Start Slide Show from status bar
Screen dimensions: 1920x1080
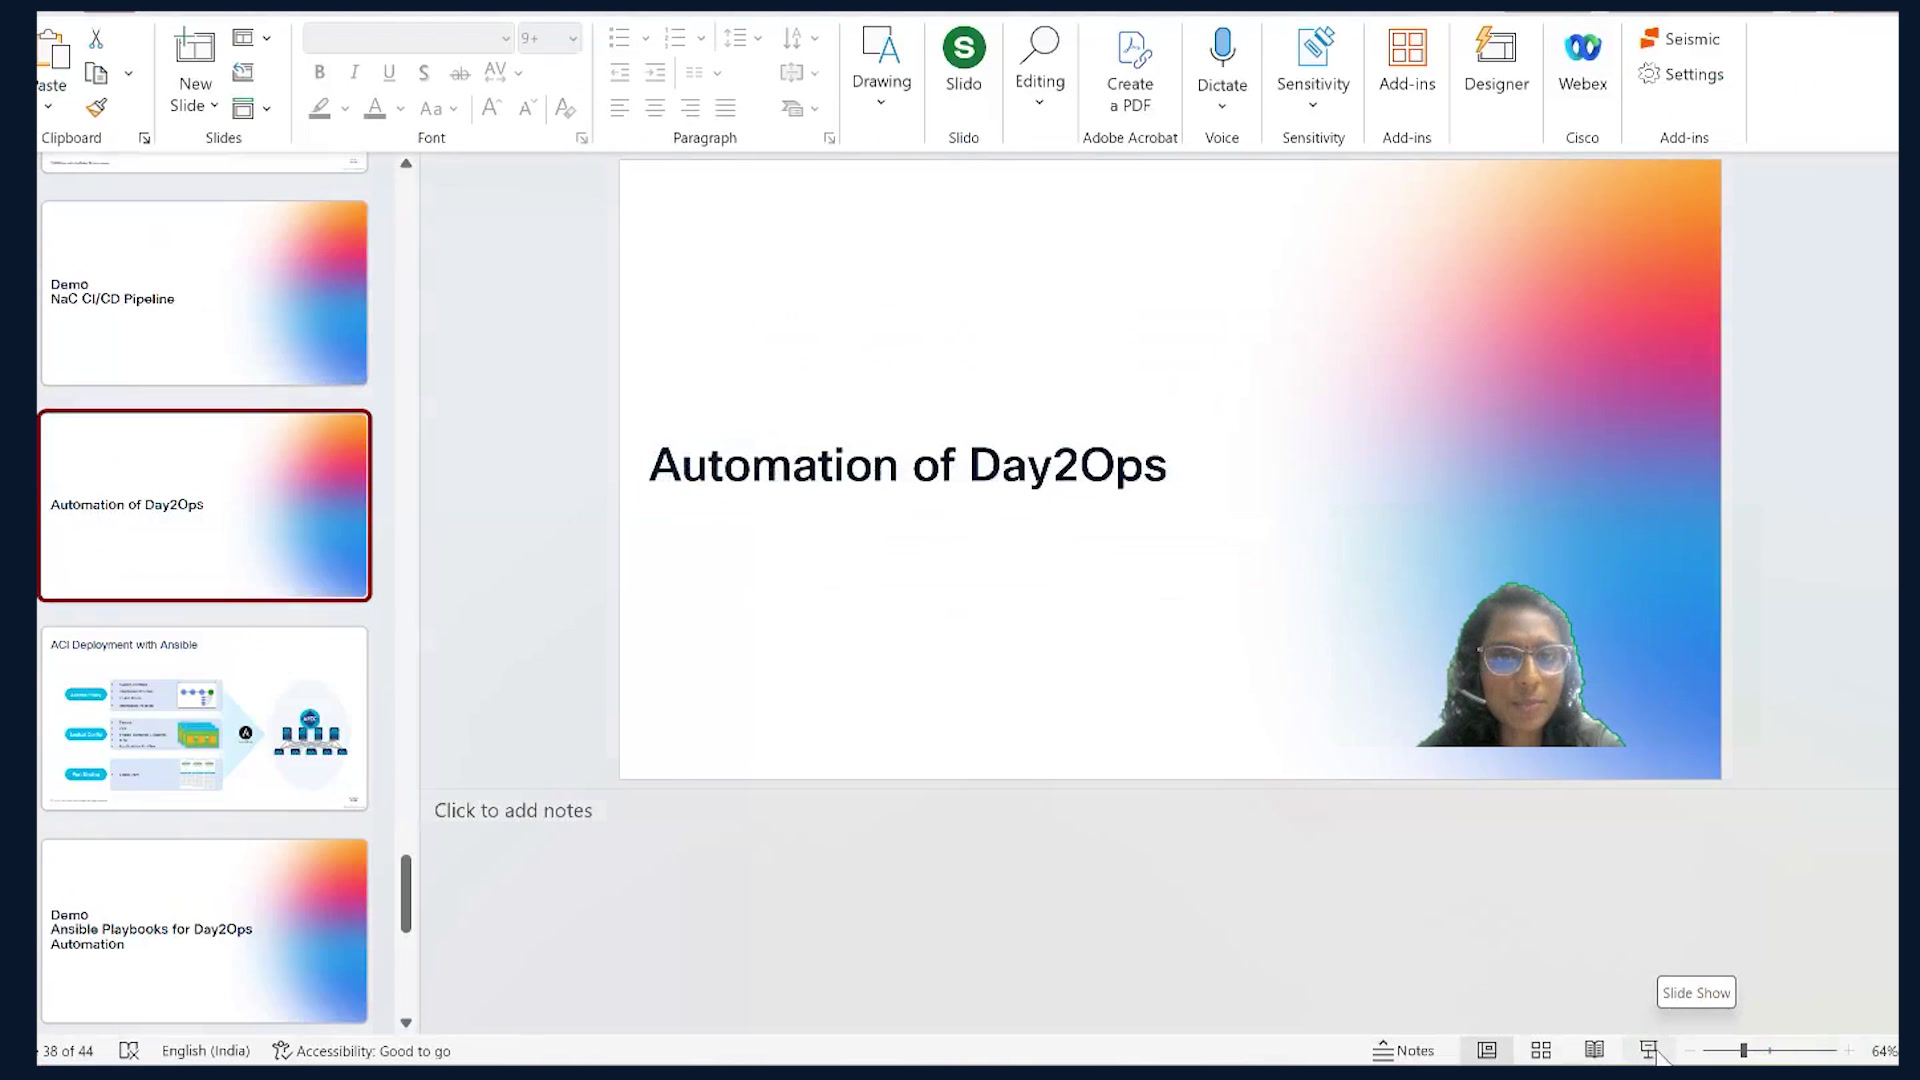point(1648,1050)
